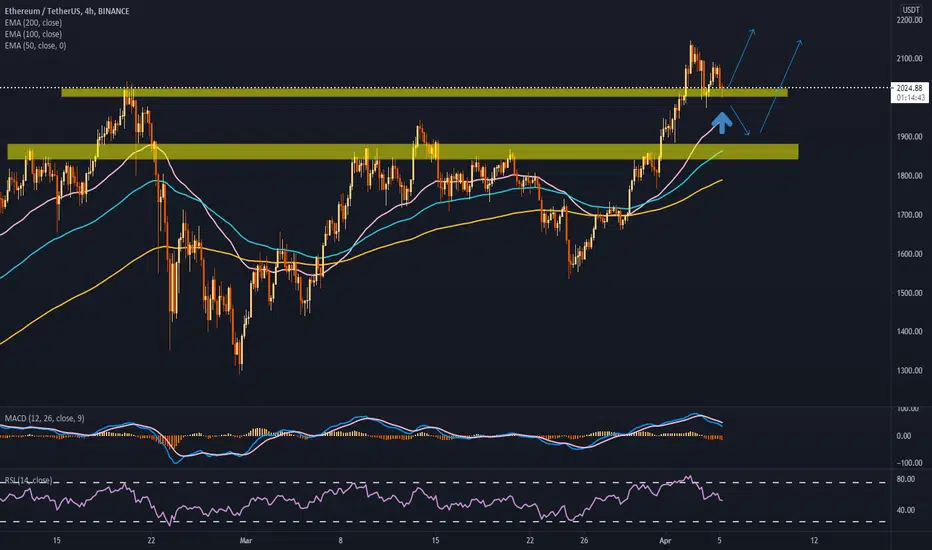The width and height of the screenshot is (932, 550).
Task: Click the MACD -100.00 scale label
Action: pyautogui.click(x=908, y=463)
